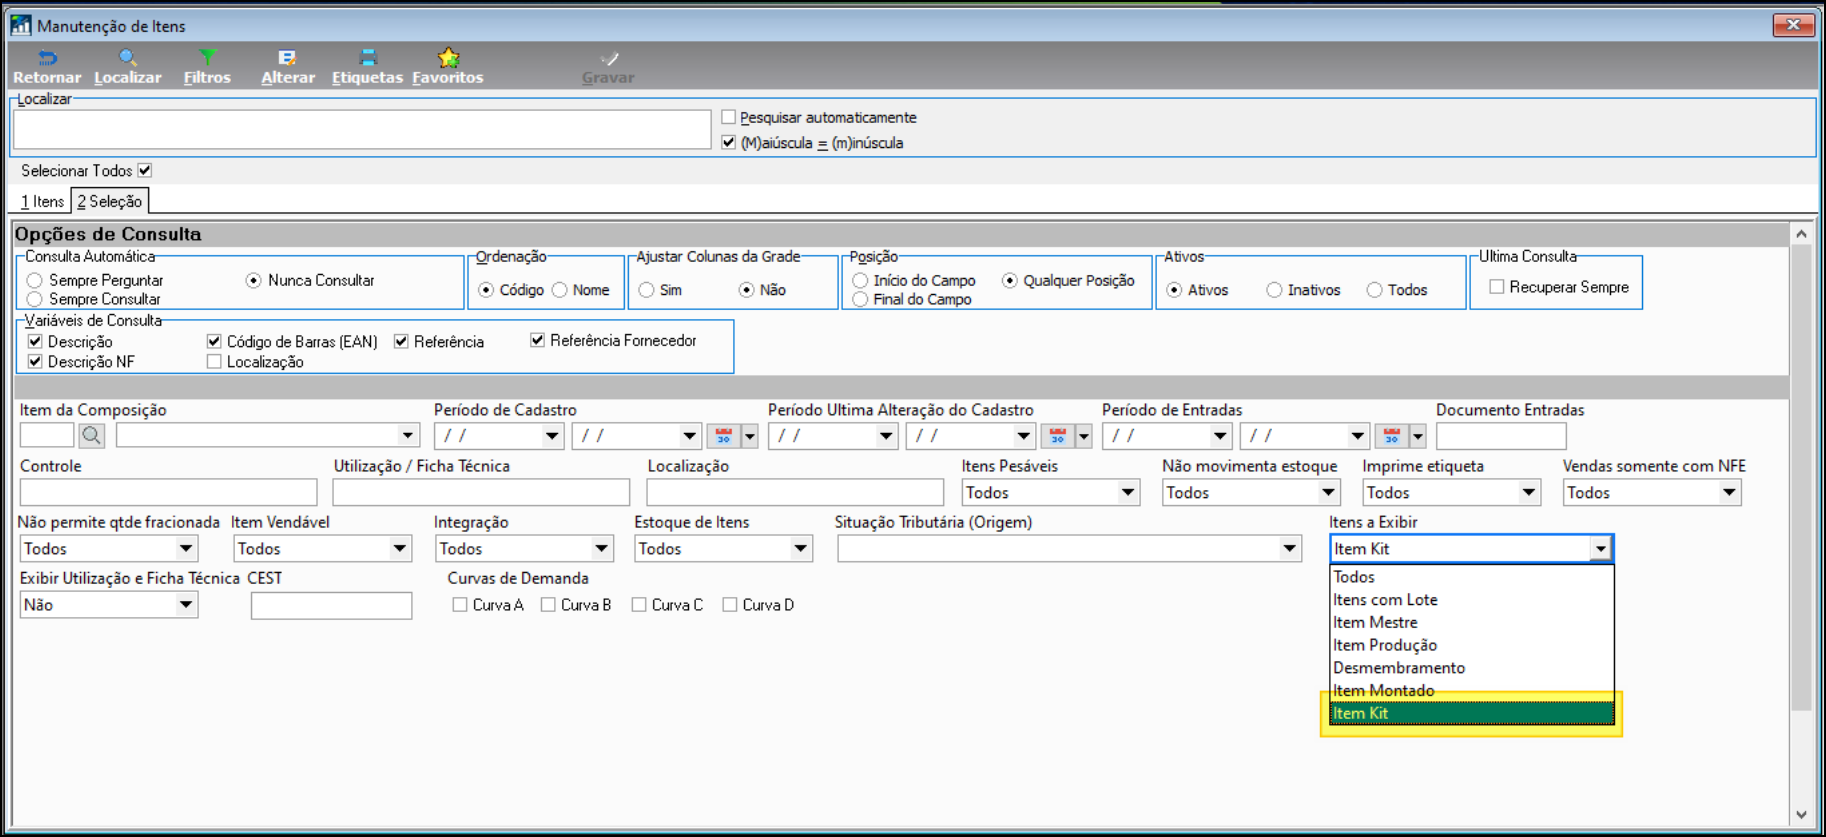Open the Filtros funnel icon
The height and width of the screenshot is (837, 1826).
click(207, 67)
